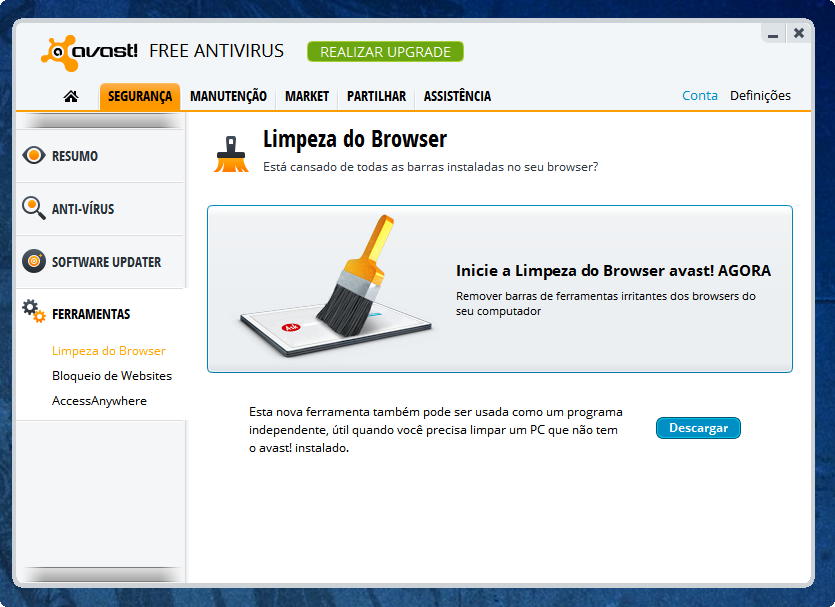
Task: Open the Market tab
Action: click(x=307, y=96)
